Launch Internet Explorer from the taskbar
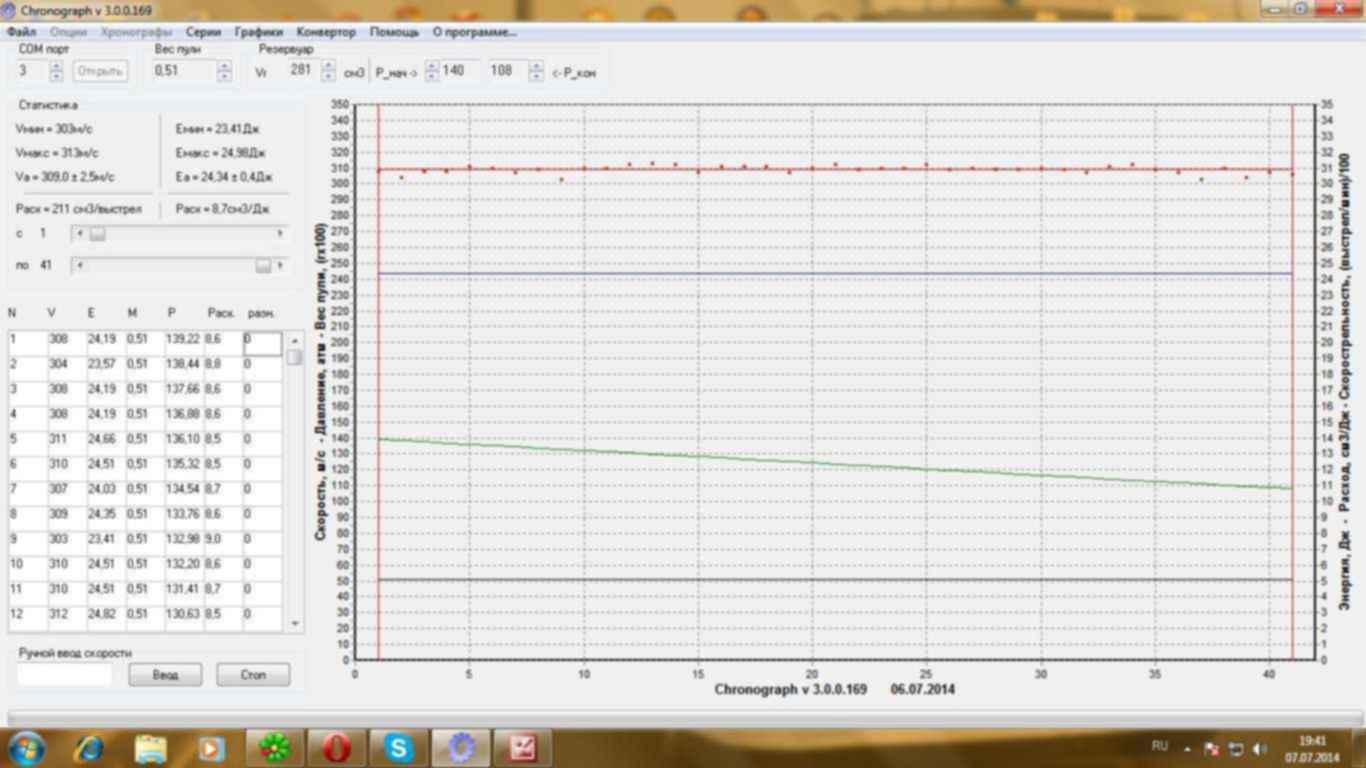1366x768 pixels. [89, 747]
